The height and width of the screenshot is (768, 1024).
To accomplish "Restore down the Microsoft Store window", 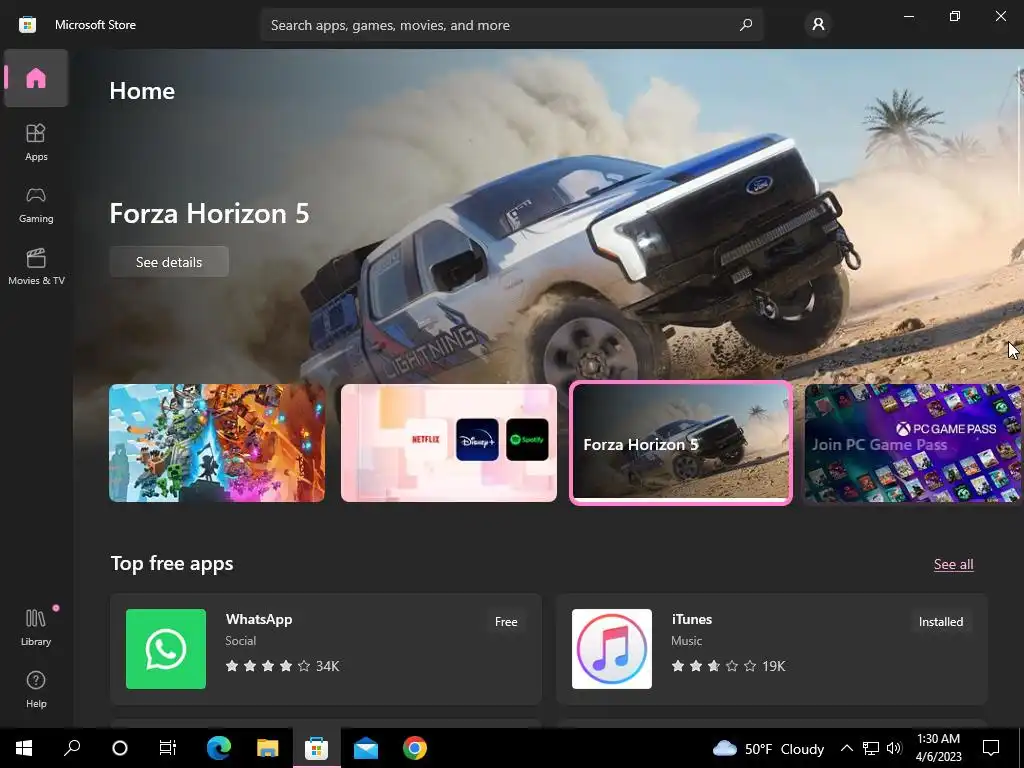I will [955, 16].
